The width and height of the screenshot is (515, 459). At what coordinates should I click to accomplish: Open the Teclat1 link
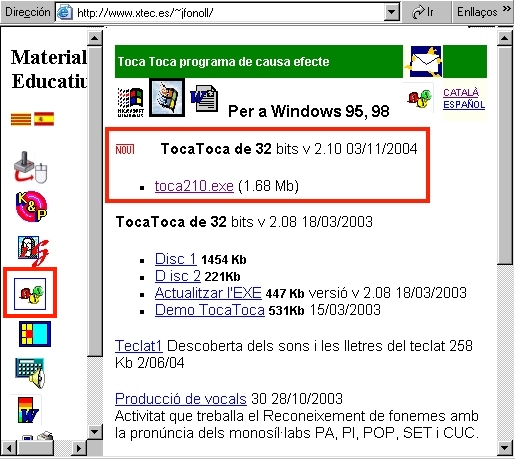tap(139, 346)
